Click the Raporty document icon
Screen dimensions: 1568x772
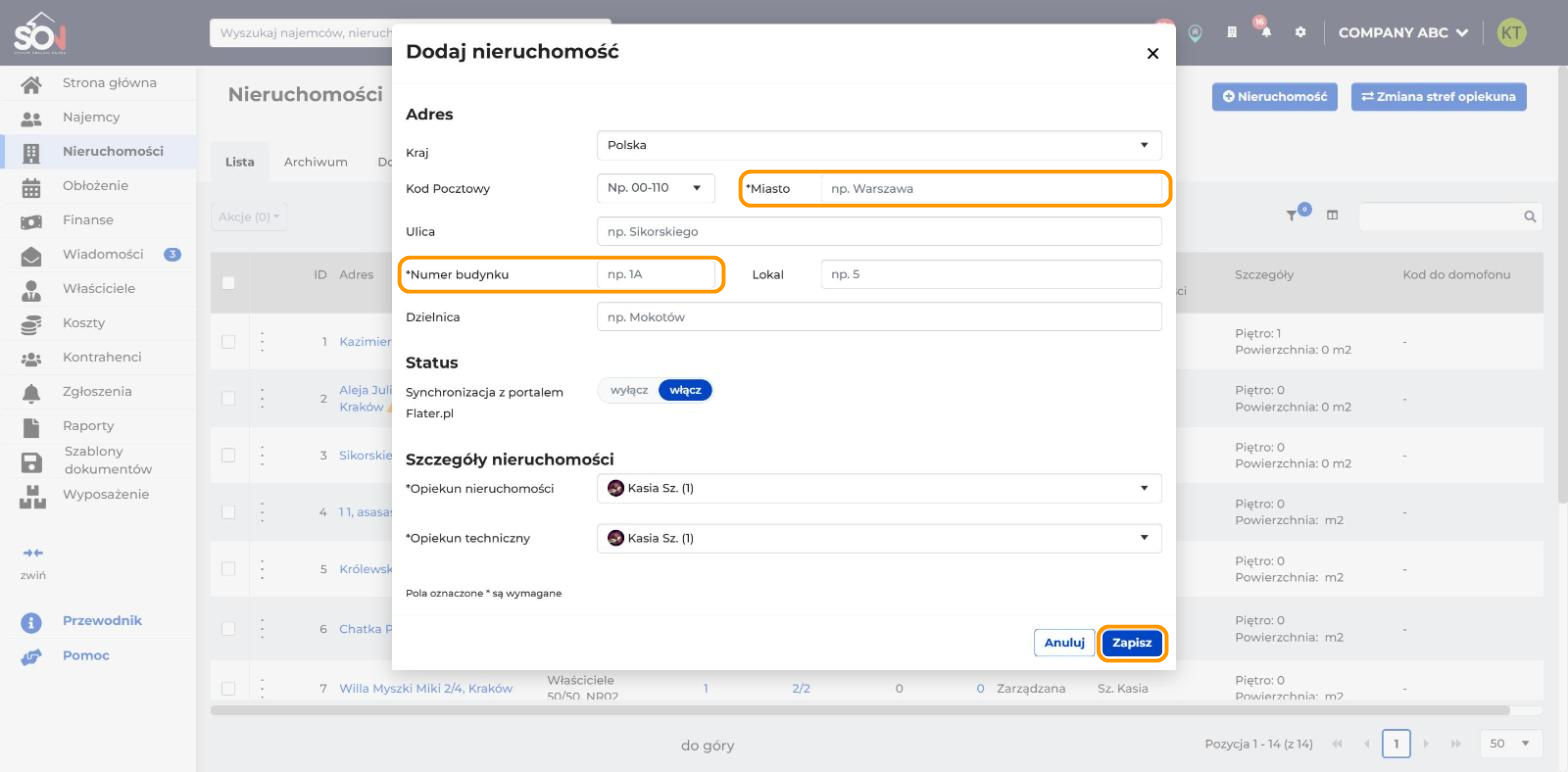(x=31, y=427)
